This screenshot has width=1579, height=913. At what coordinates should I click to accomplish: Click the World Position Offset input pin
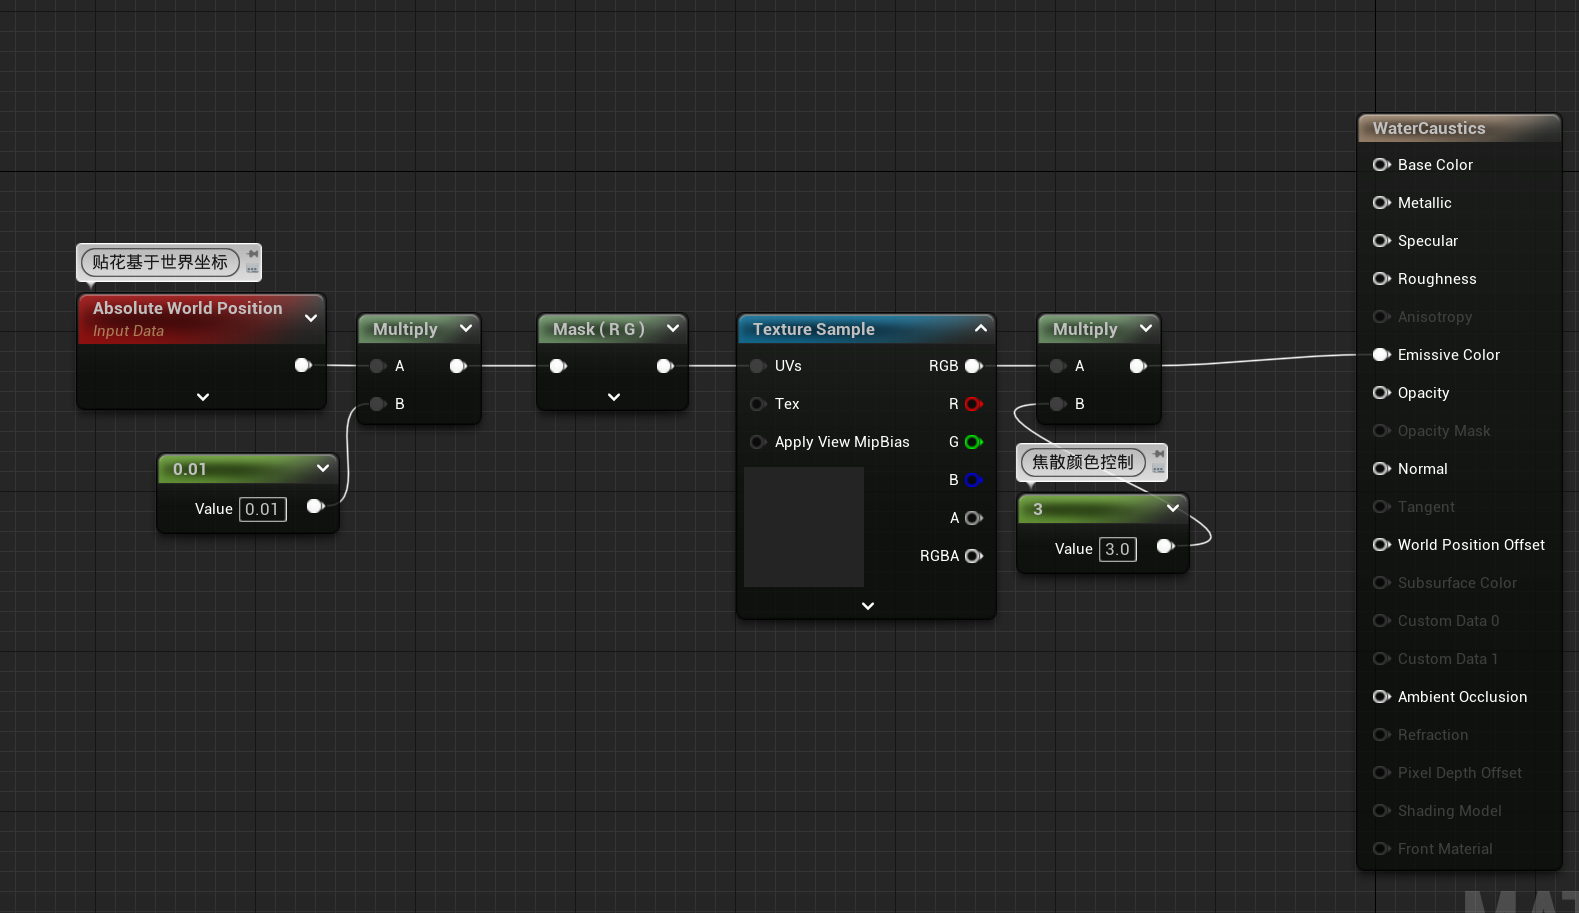coord(1382,545)
